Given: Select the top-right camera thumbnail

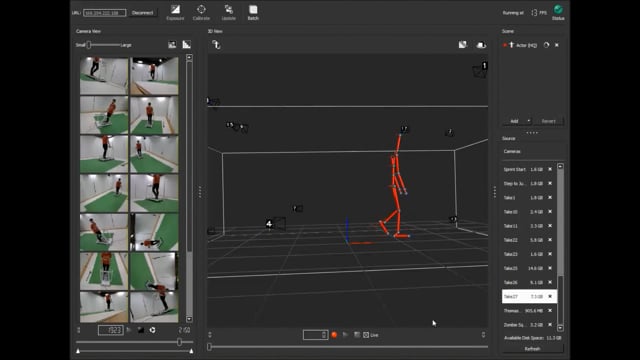Looking at the screenshot, I should pyautogui.click(x=154, y=76).
